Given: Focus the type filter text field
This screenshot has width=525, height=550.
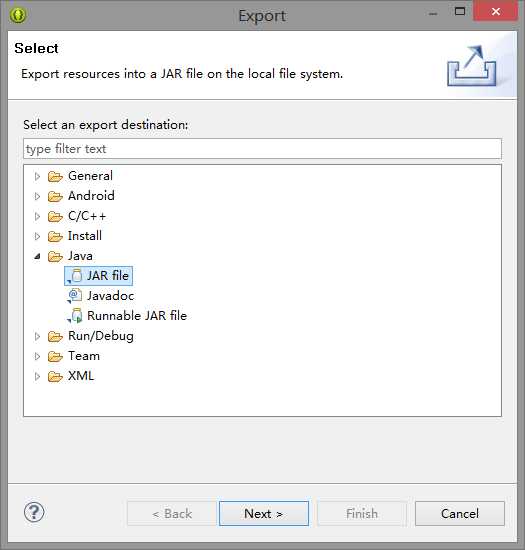Looking at the screenshot, I should (x=262, y=149).
